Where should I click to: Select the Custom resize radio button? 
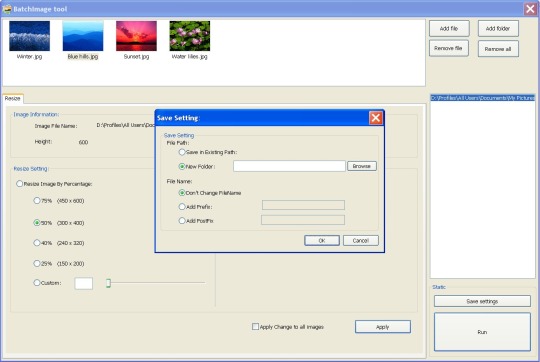coord(37,283)
